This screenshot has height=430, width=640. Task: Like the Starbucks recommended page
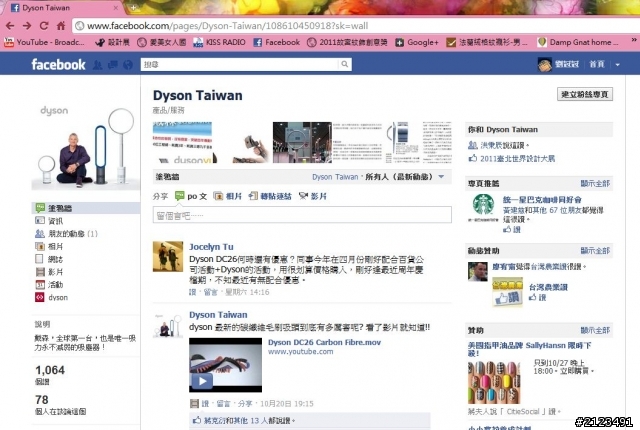512,230
